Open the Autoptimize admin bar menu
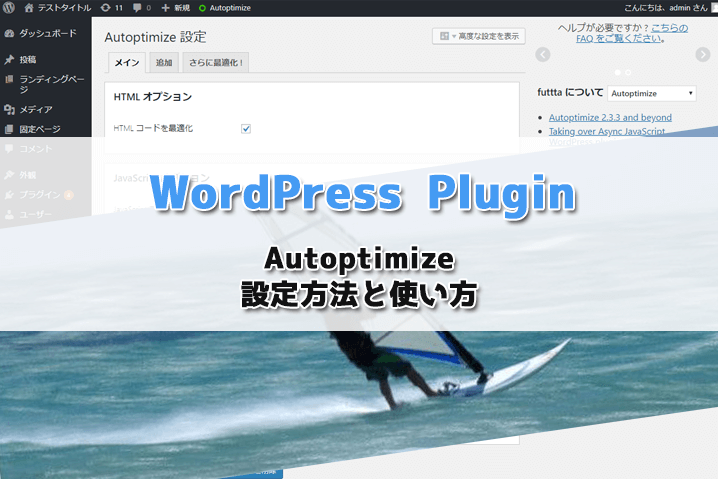718x479 pixels. [225, 8]
